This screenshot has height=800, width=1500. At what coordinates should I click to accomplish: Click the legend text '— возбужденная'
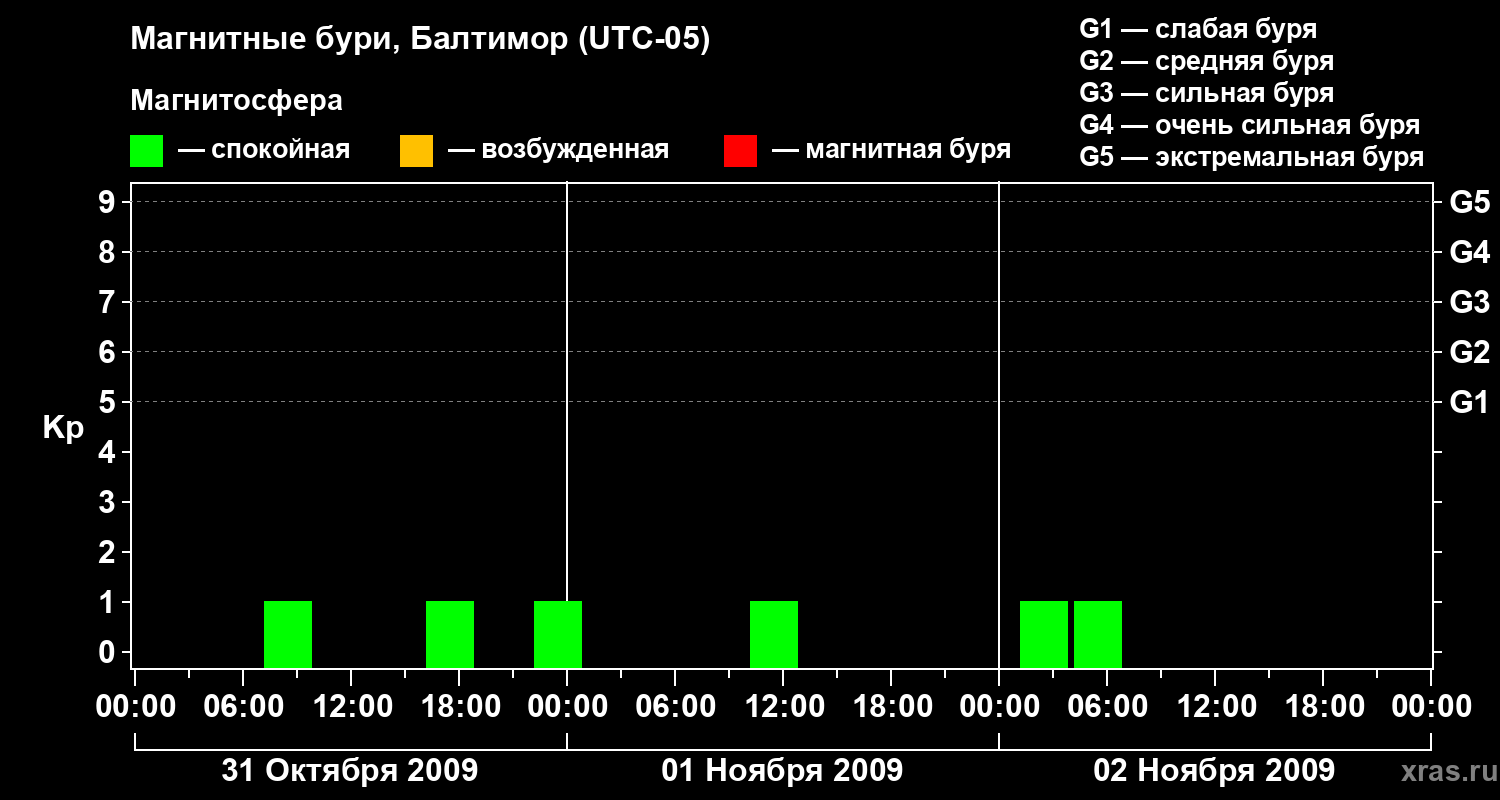[558, 150]
